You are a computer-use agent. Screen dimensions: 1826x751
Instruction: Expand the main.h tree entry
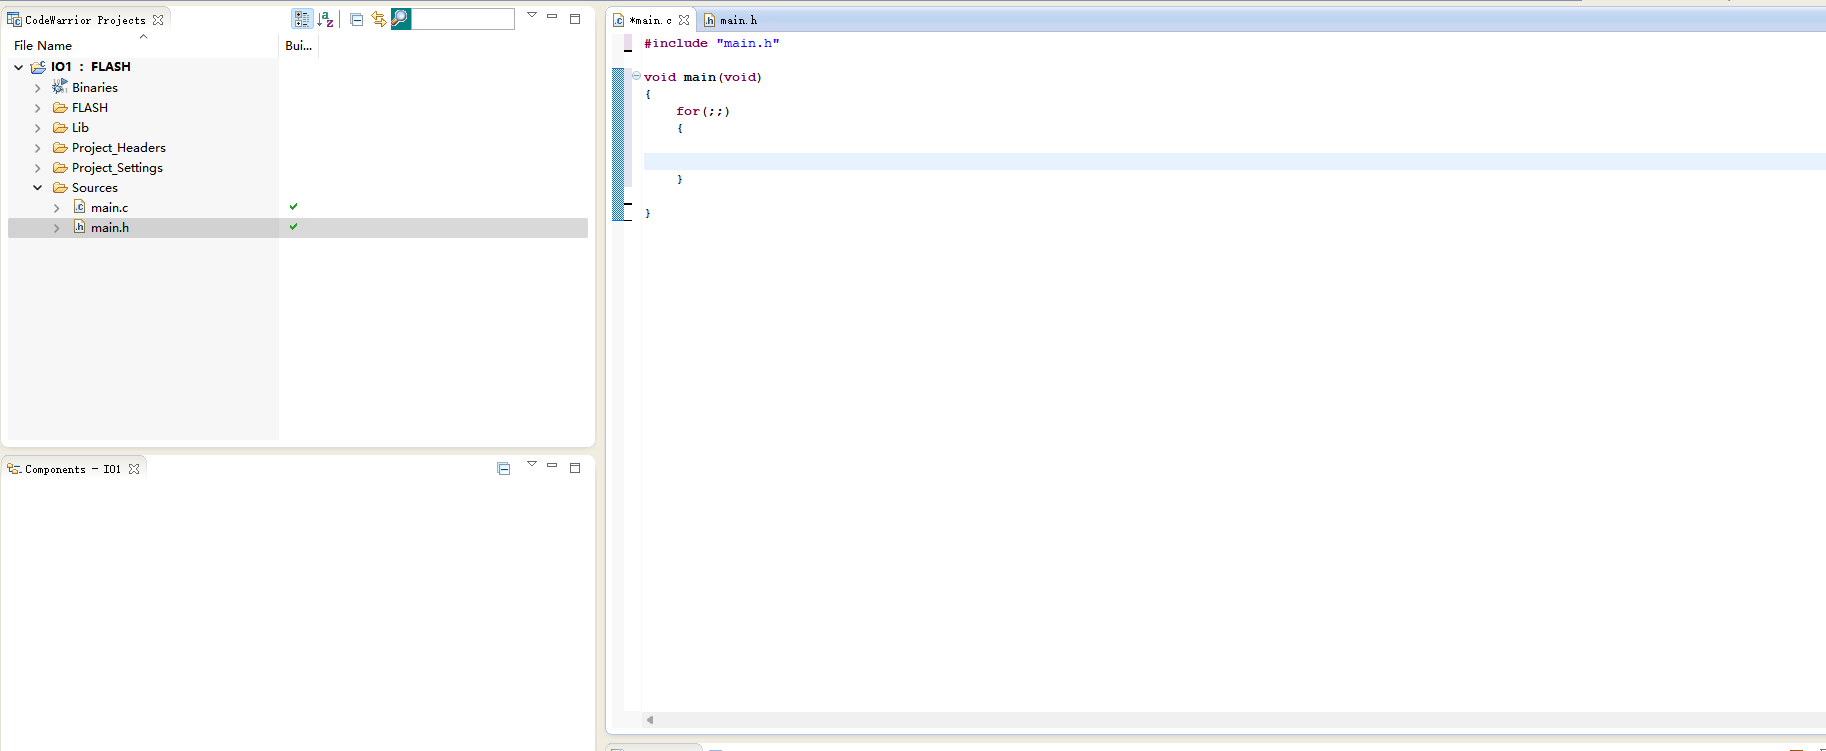click(x=57, y=228)
